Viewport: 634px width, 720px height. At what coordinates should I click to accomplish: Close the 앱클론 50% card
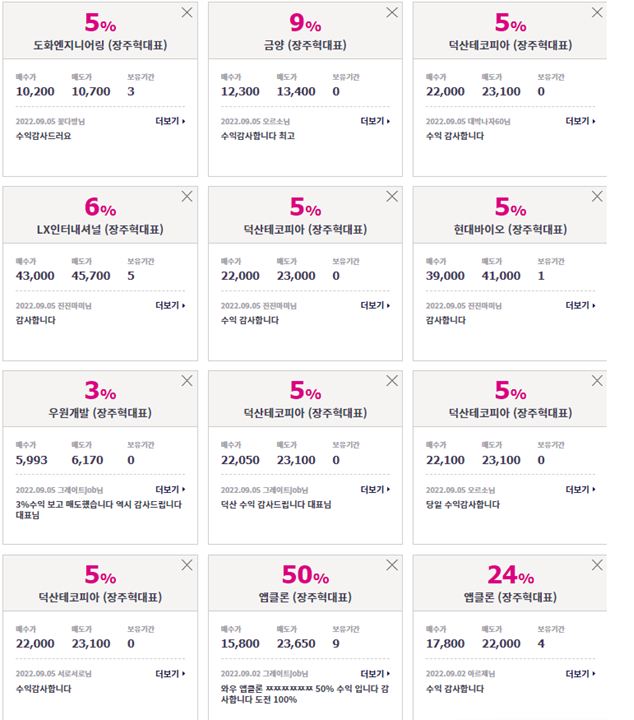pos(392,565)
